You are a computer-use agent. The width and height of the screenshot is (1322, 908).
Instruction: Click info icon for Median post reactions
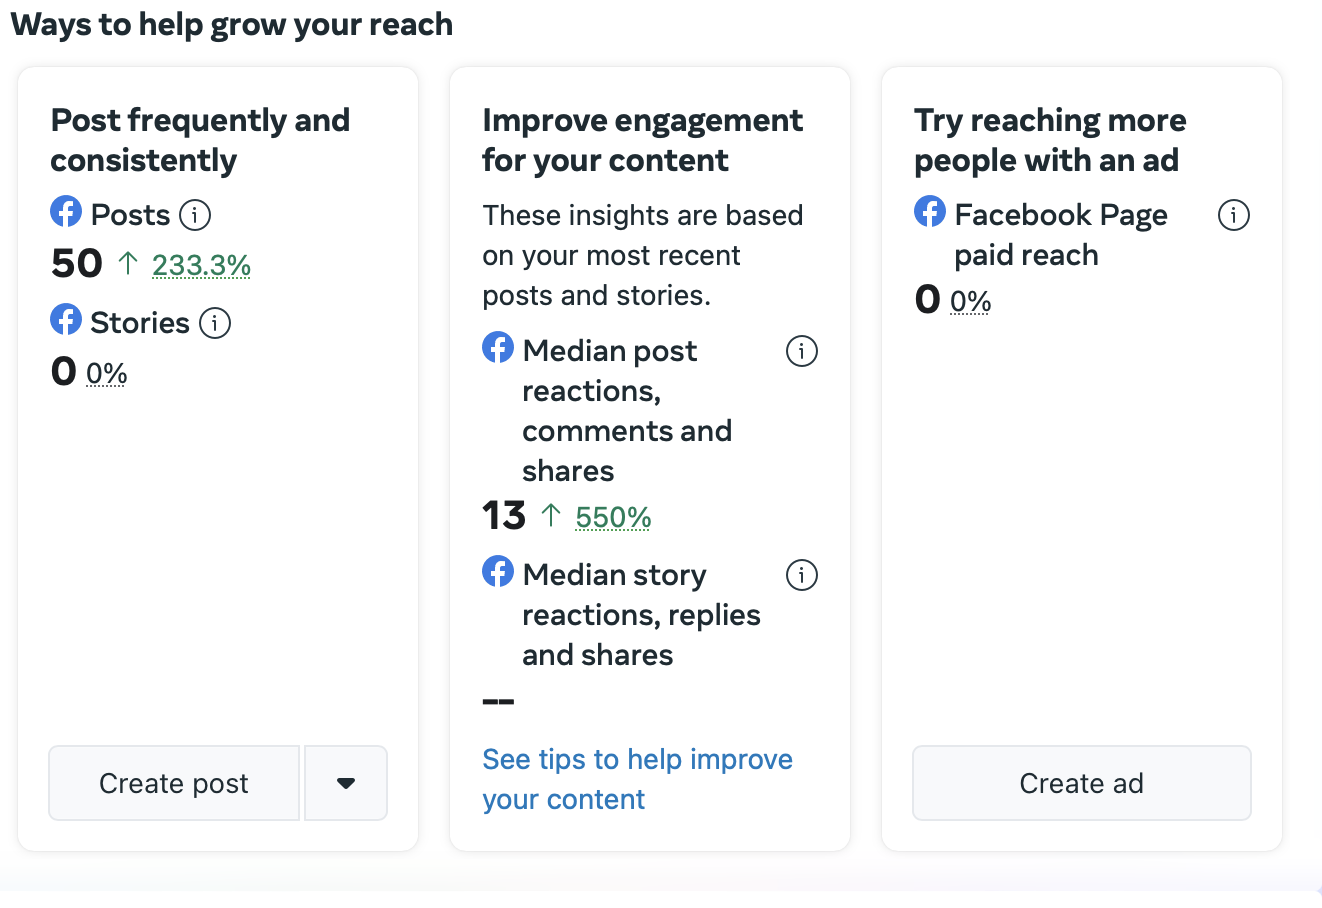coord(801,351)
